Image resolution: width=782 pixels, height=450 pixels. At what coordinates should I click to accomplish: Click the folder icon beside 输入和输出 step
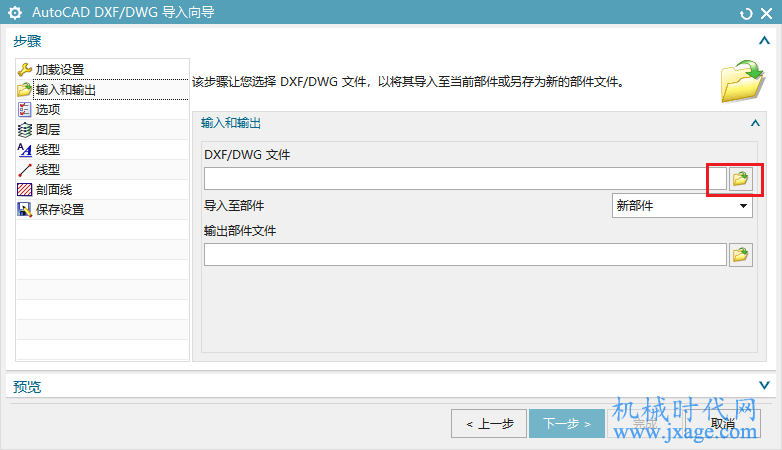(x=24, y=90)
